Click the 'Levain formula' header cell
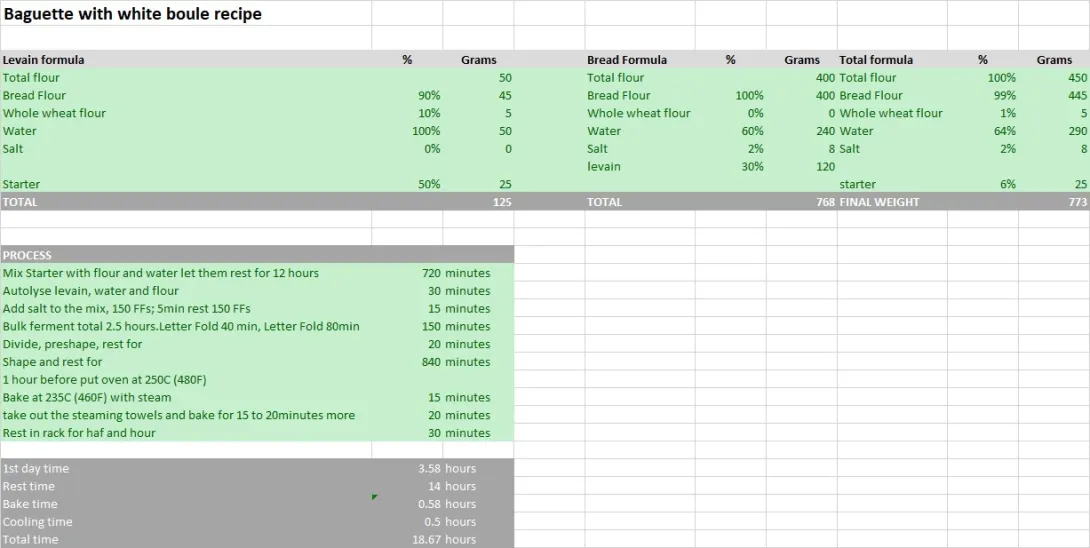 [44, 60]
